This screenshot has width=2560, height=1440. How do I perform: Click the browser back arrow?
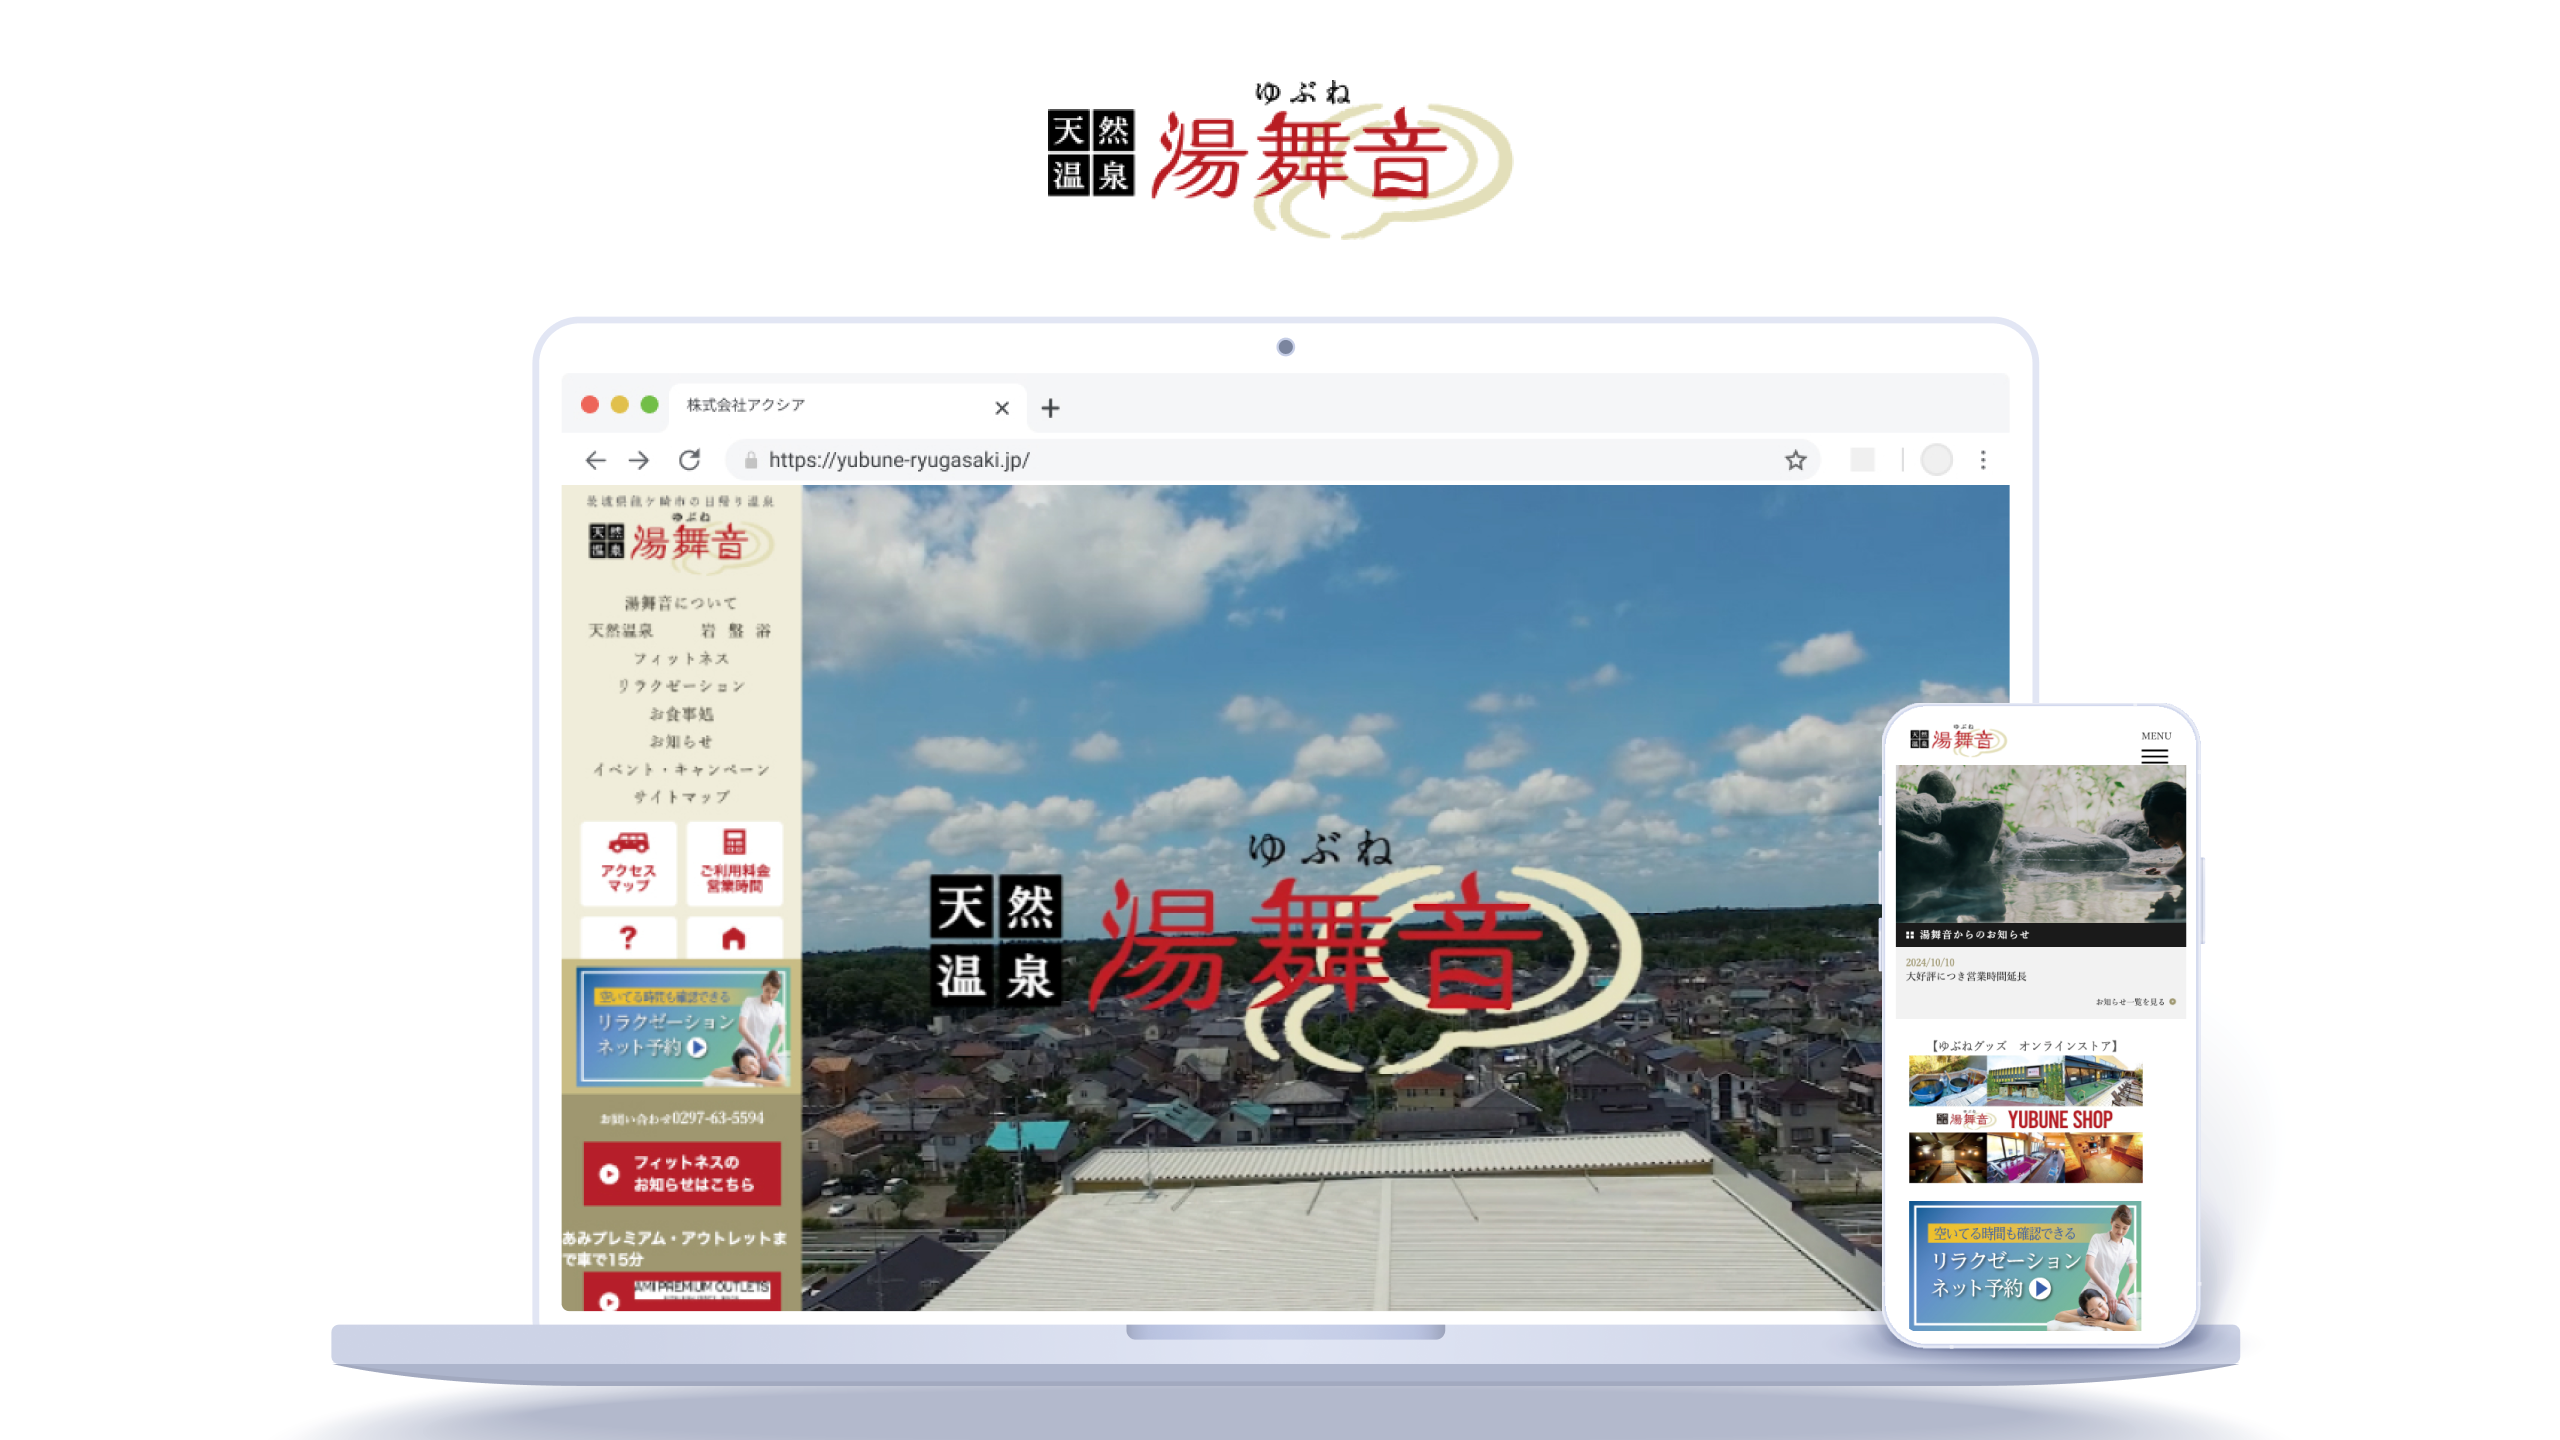click(x=595, y=460)
